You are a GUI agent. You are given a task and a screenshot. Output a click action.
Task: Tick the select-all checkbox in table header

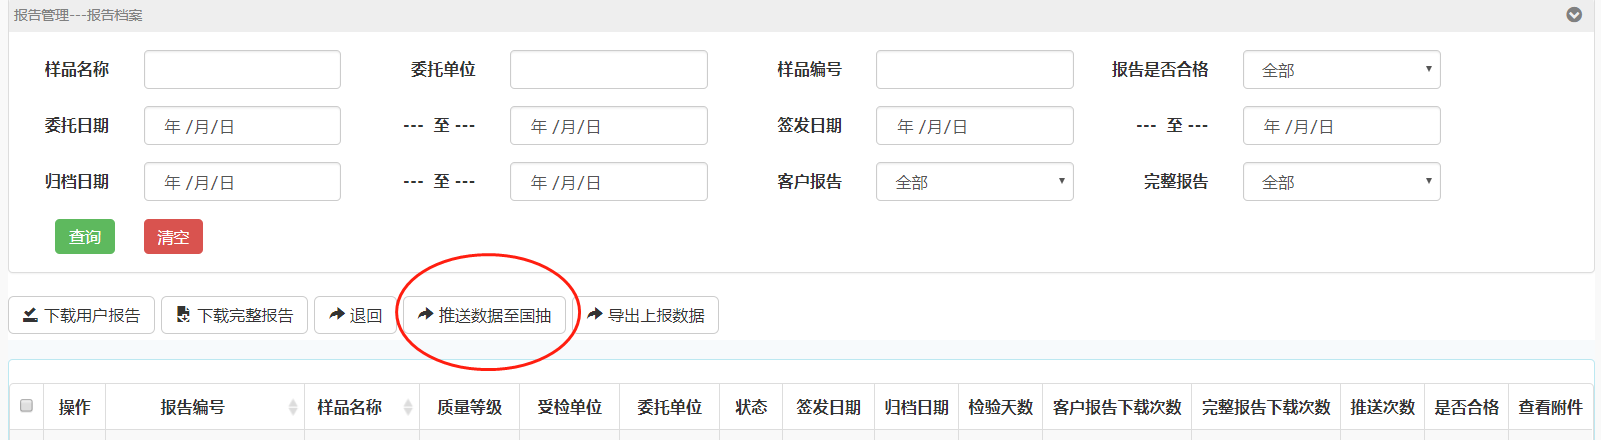[x=27, y=406]
